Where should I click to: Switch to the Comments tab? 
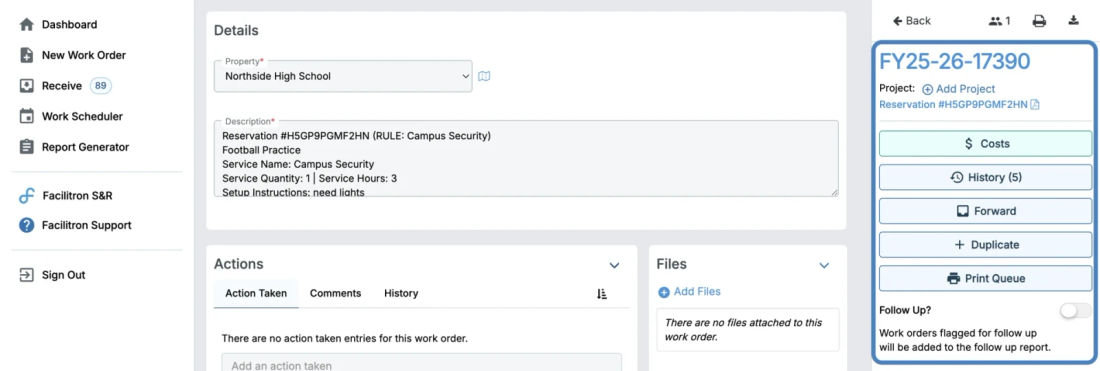tap(335, 293)
